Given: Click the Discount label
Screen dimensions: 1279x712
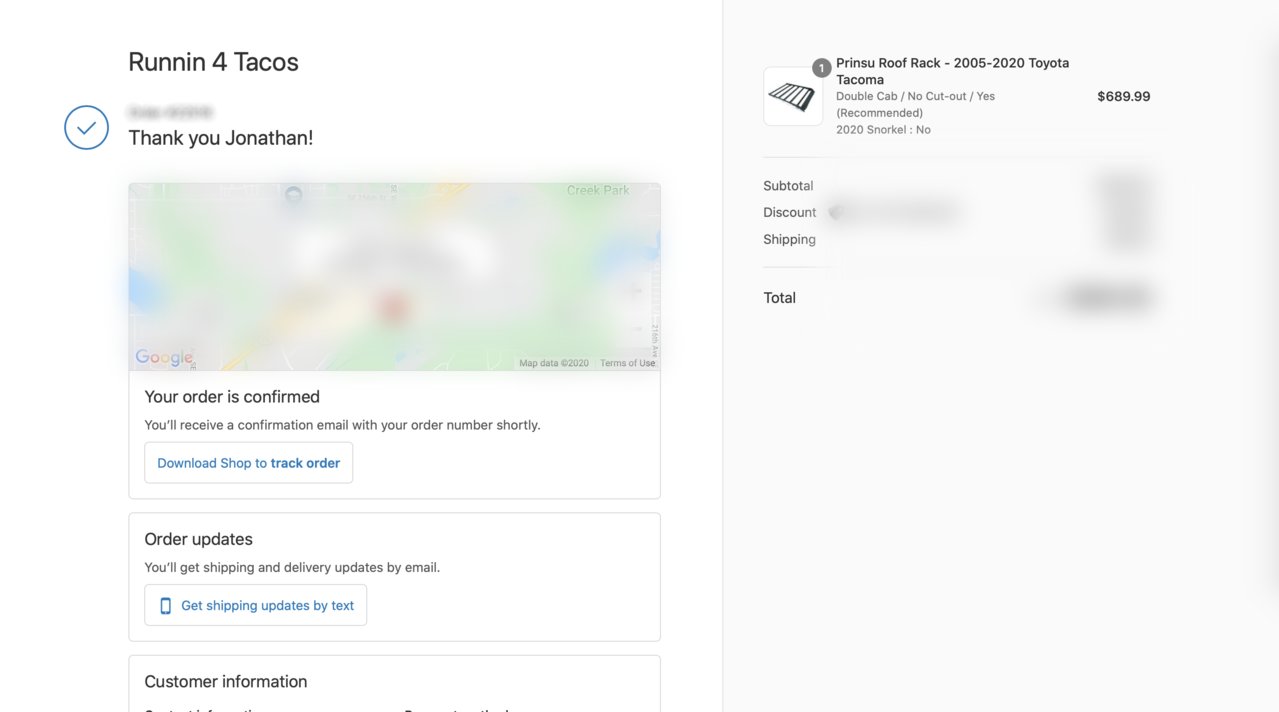Looking at the screenshot, I should [x=790, y=212].
